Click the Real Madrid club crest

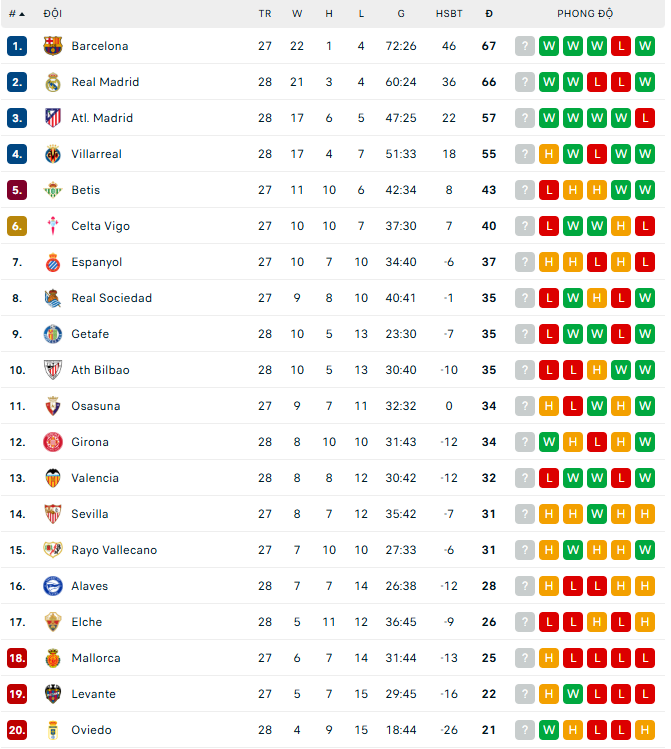pos(53,82)
